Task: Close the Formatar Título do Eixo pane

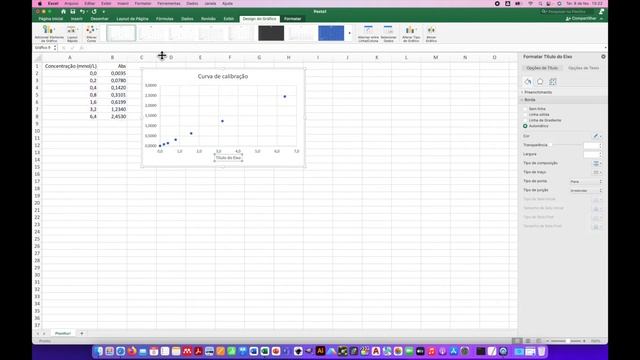Action: point(603,57)
